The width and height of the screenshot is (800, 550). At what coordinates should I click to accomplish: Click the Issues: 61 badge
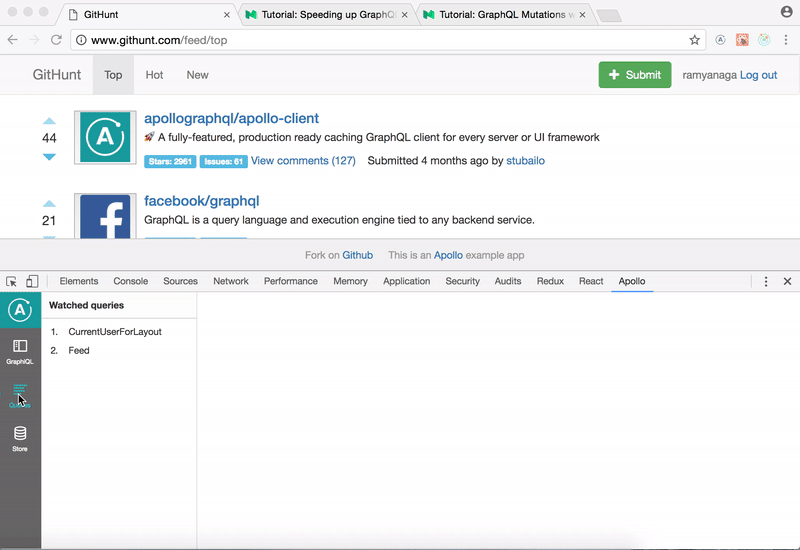(x=223, y=162)
